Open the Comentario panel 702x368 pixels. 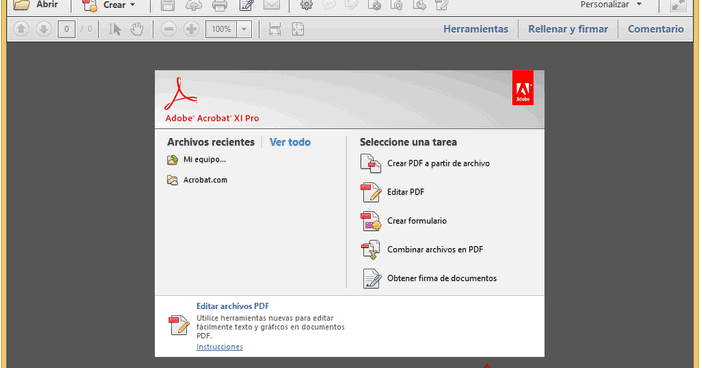[655, 29]
